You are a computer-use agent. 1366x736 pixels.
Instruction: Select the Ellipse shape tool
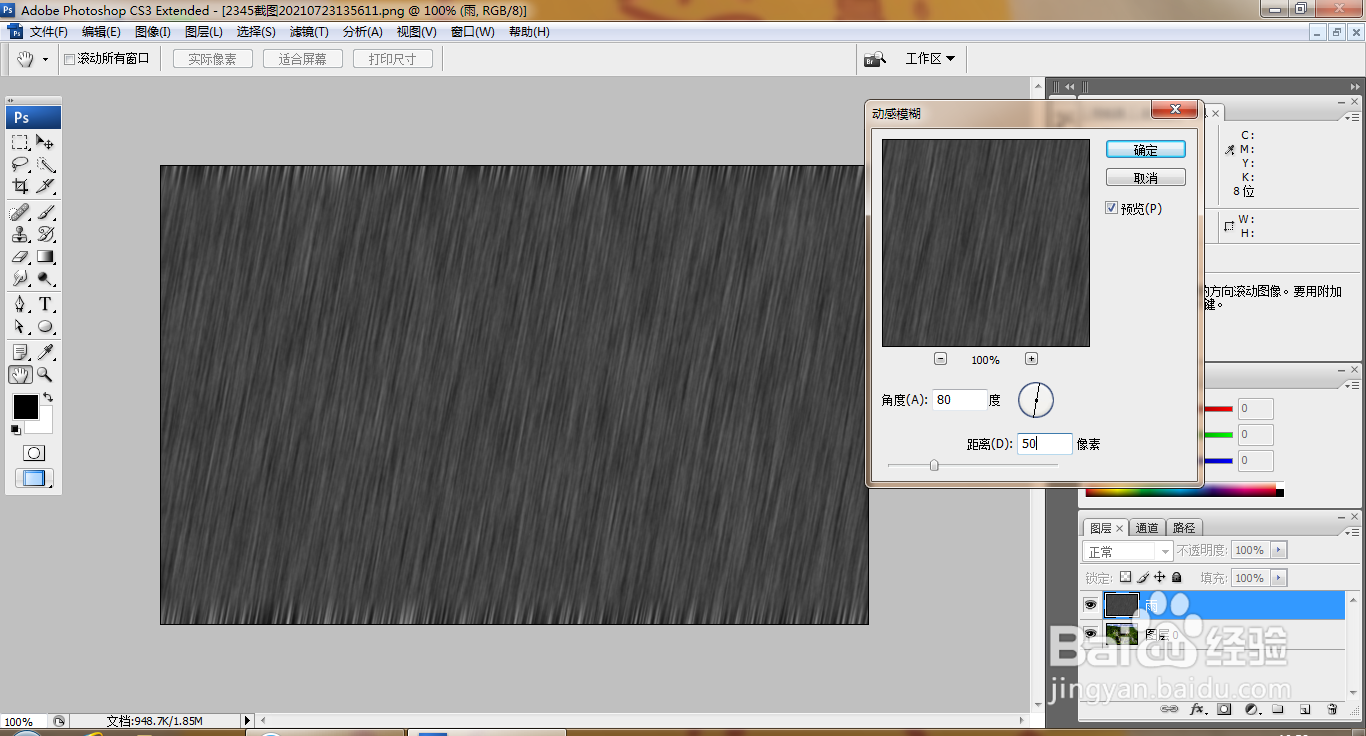(46, 327)
